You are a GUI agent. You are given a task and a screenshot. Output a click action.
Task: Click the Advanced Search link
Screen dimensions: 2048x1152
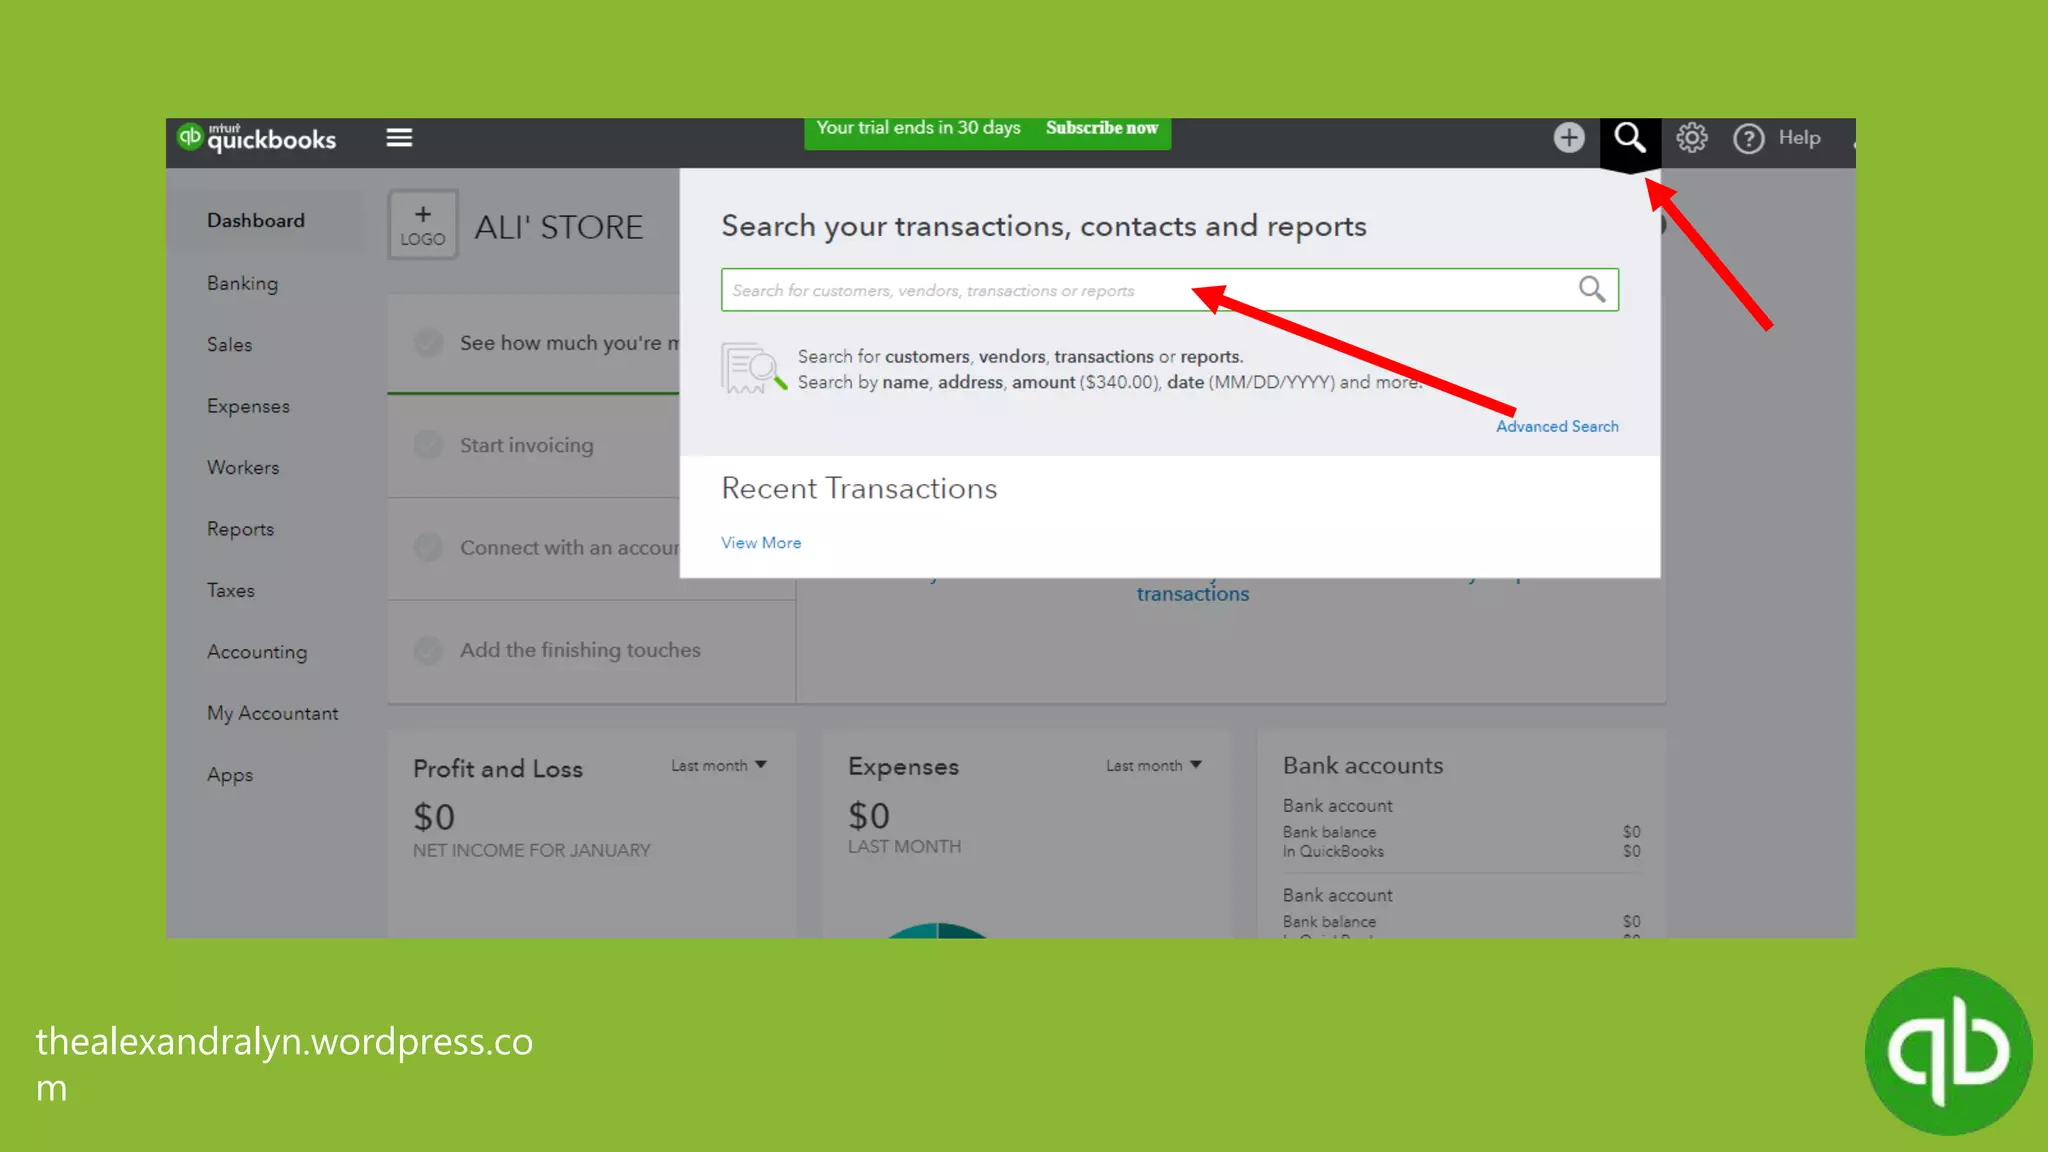1556,426
